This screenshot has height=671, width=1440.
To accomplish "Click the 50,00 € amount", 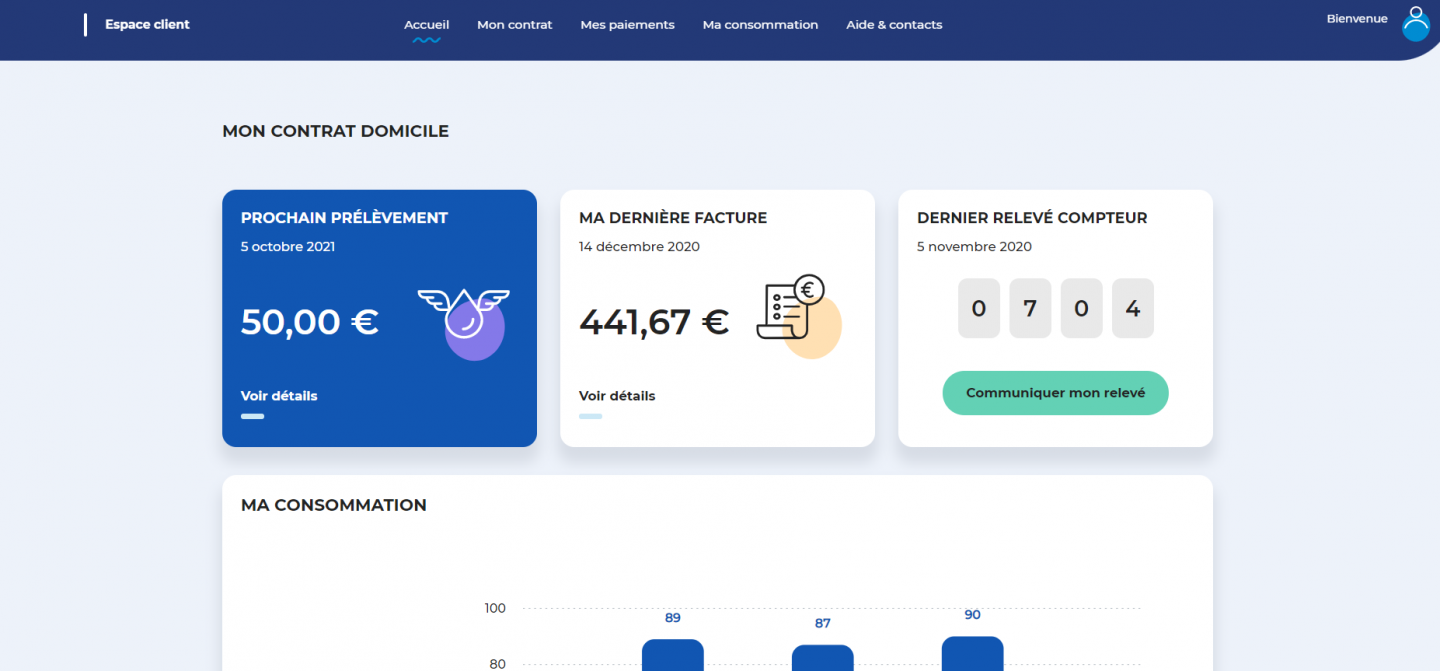I will coord(309,322).
